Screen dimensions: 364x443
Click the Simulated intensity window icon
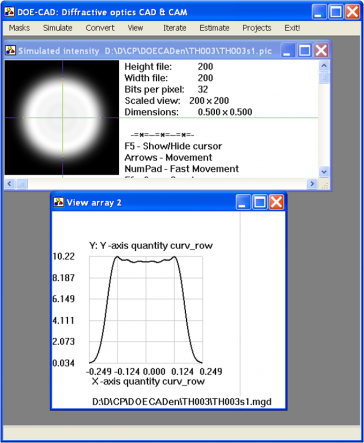pos(11,51)
